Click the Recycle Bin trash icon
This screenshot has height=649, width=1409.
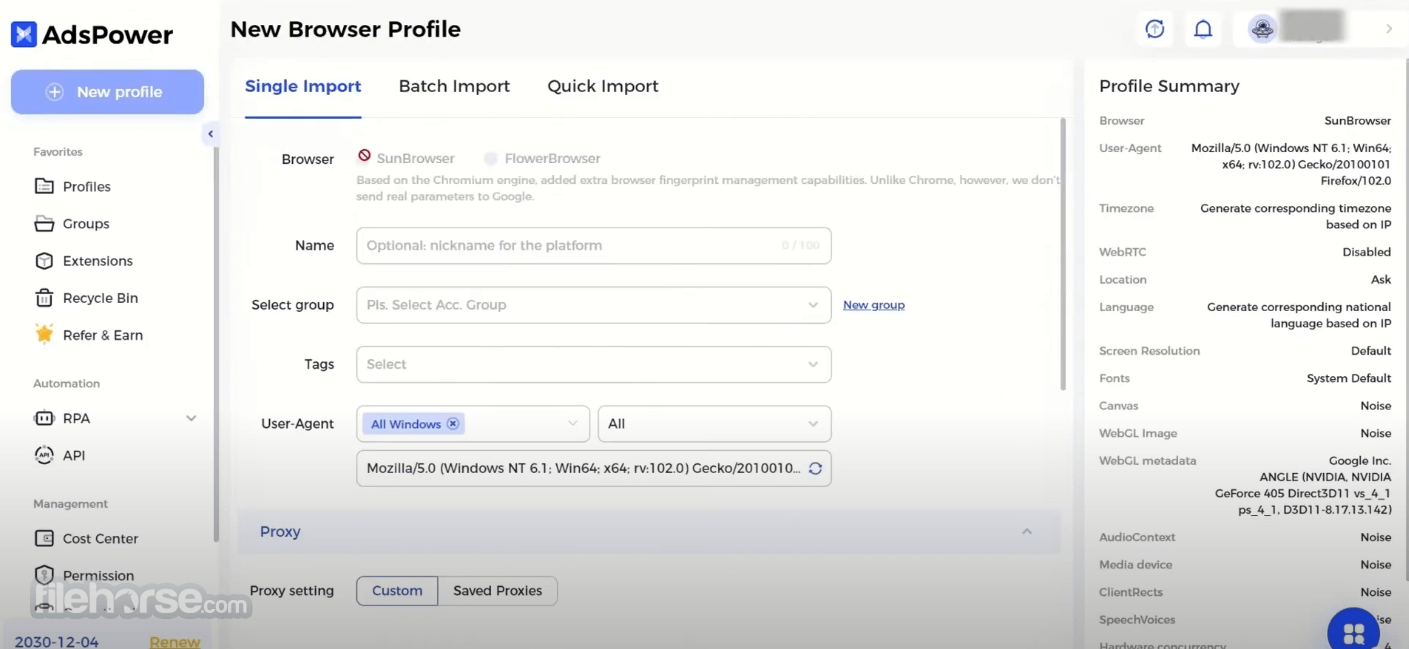click(x=44, y=298)
